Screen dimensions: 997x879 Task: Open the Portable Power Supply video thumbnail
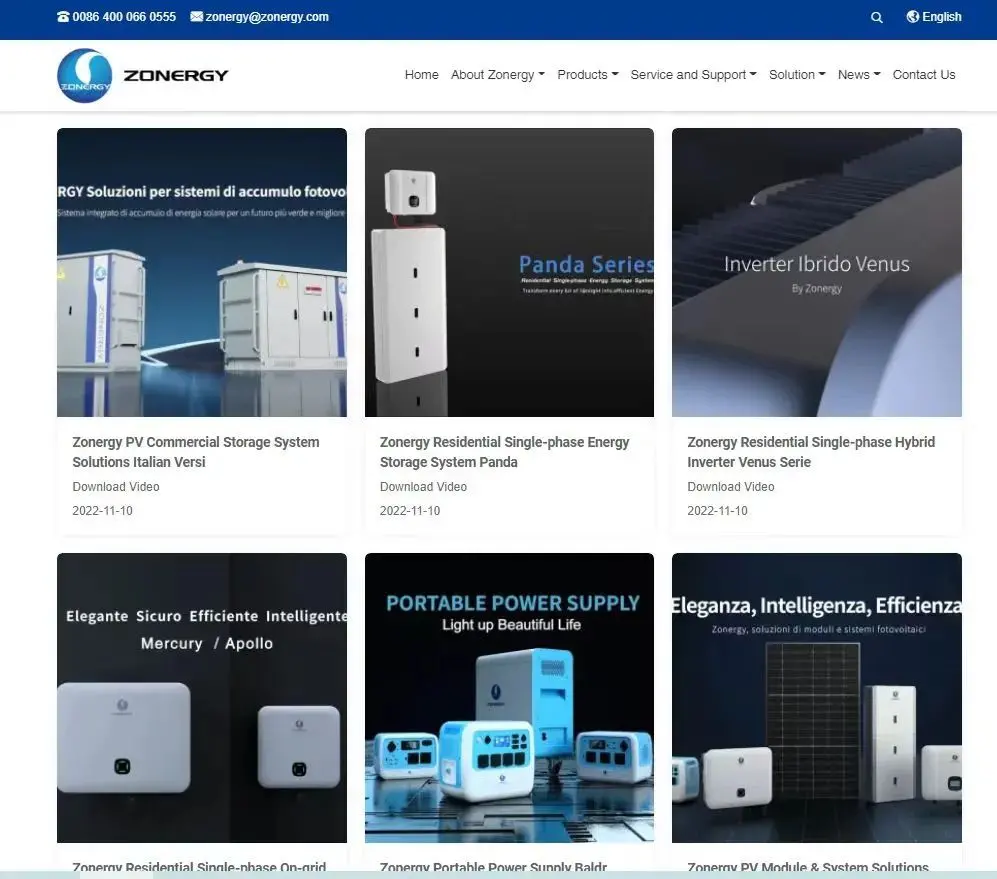click(509, 698)
